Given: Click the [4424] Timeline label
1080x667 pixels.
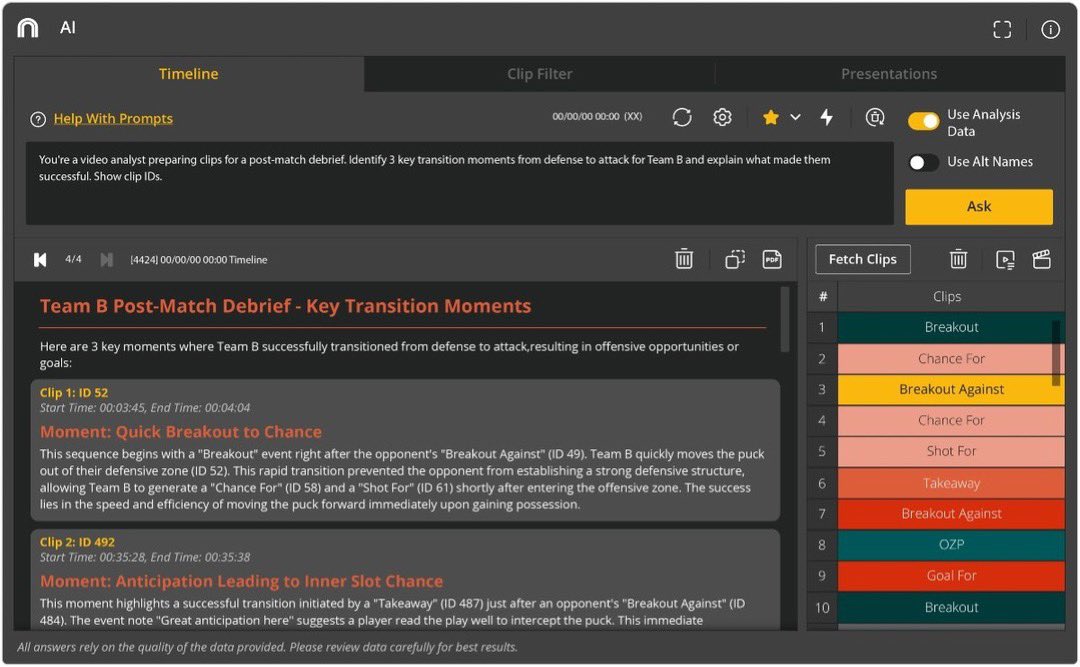Looking at the screenshot, I should point(198,260).
